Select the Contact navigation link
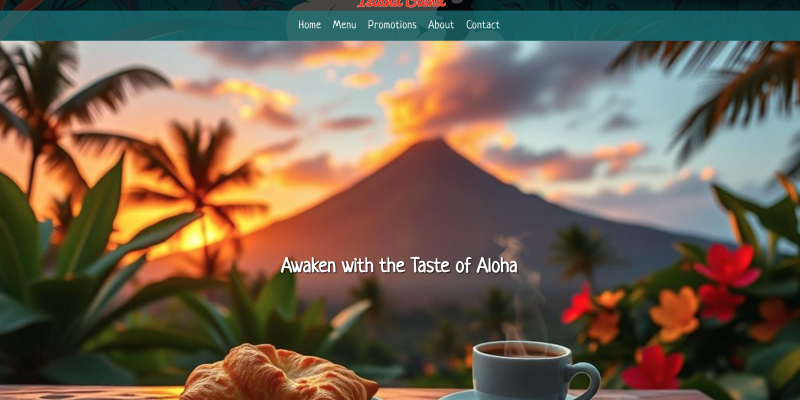Viewport: 800px width, 400px height. point(483,24)
